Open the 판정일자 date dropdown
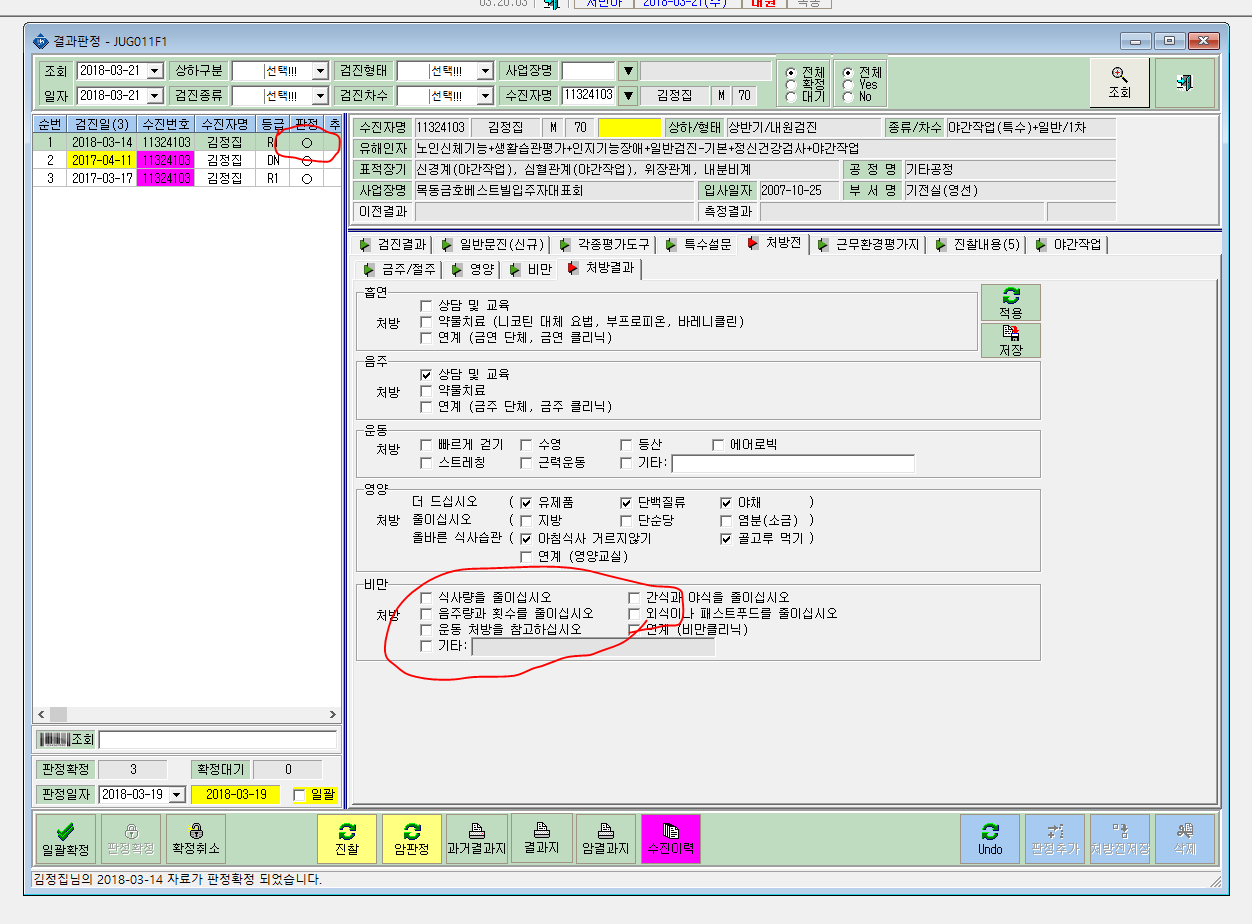The image size is (1252, 924). (x=177, y=794)
